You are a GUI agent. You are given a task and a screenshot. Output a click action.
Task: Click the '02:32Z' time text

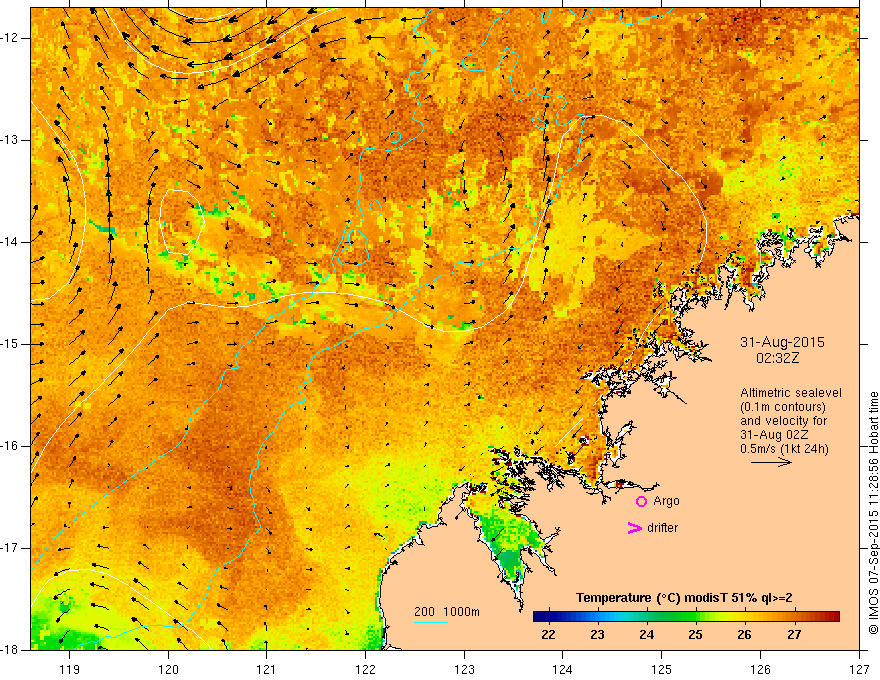click(x=777, y=358)
